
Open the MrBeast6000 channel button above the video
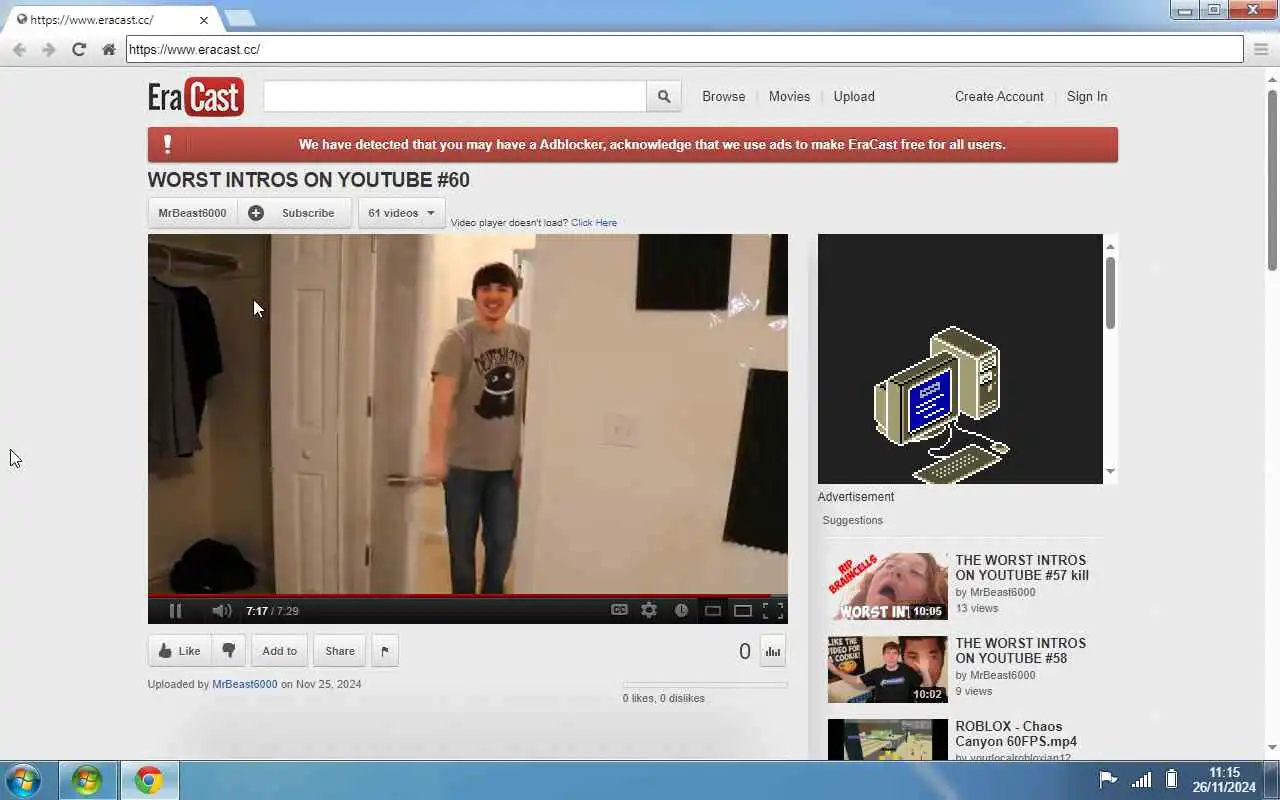192,213
